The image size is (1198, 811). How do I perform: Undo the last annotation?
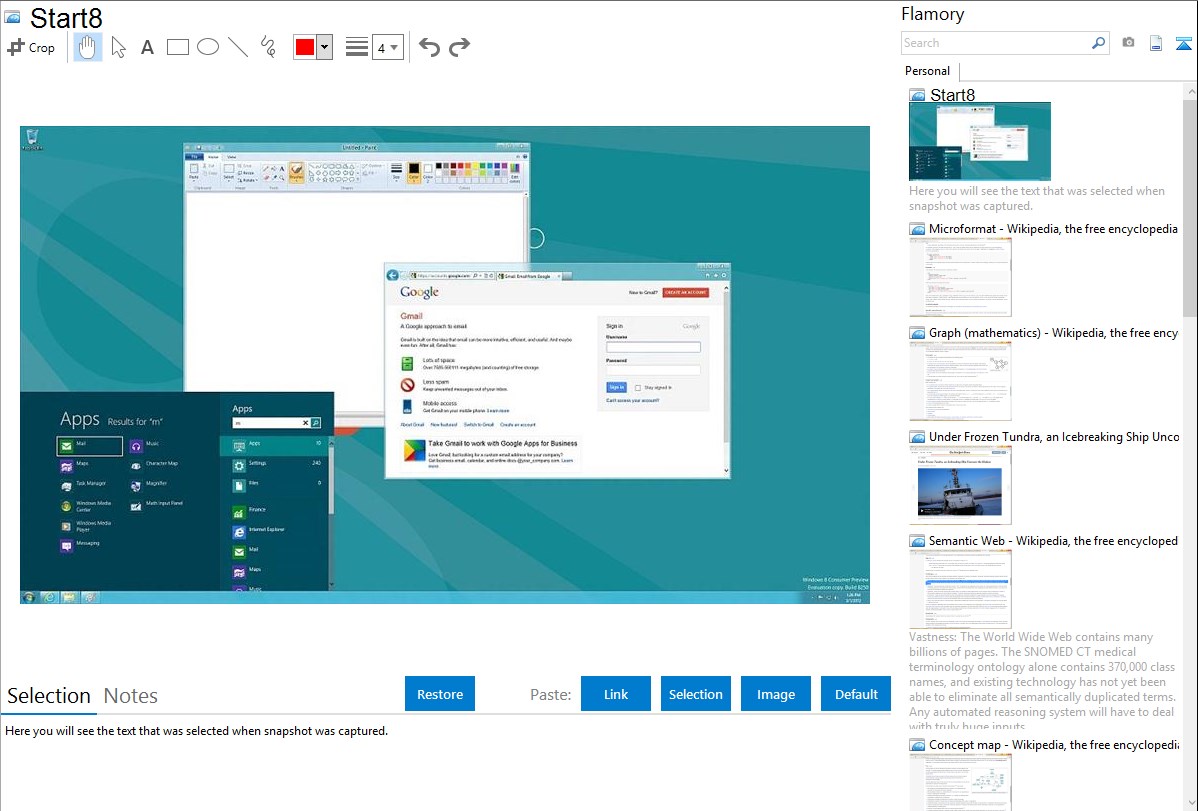[429, 47]
